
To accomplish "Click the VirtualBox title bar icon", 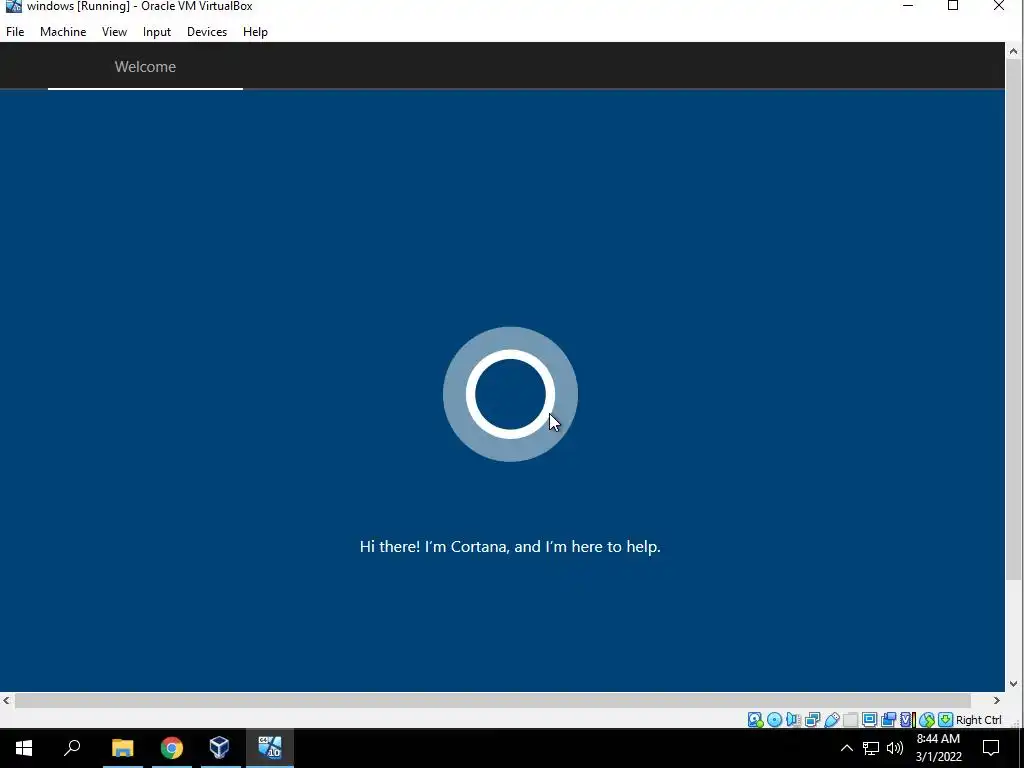I will point(13,6).
